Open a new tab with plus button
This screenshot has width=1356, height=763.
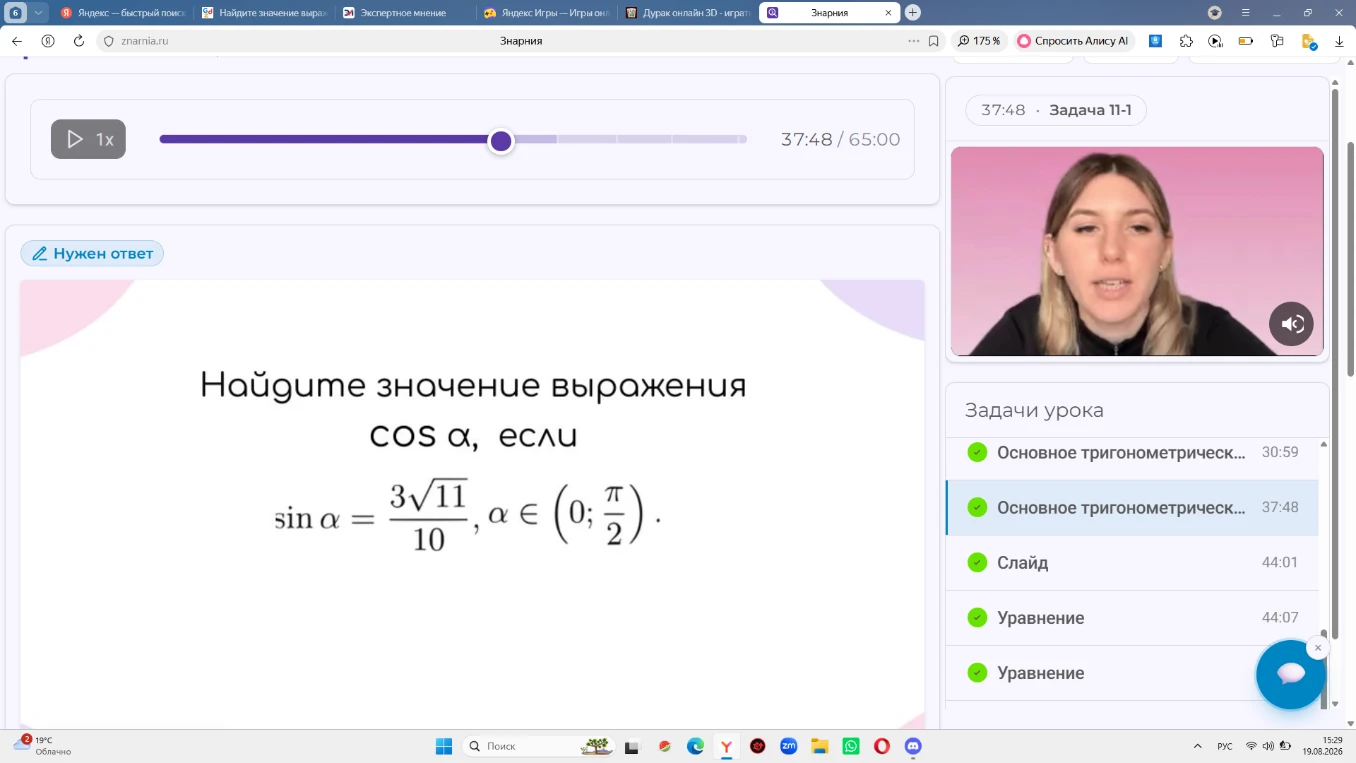[x=912, y=13]
